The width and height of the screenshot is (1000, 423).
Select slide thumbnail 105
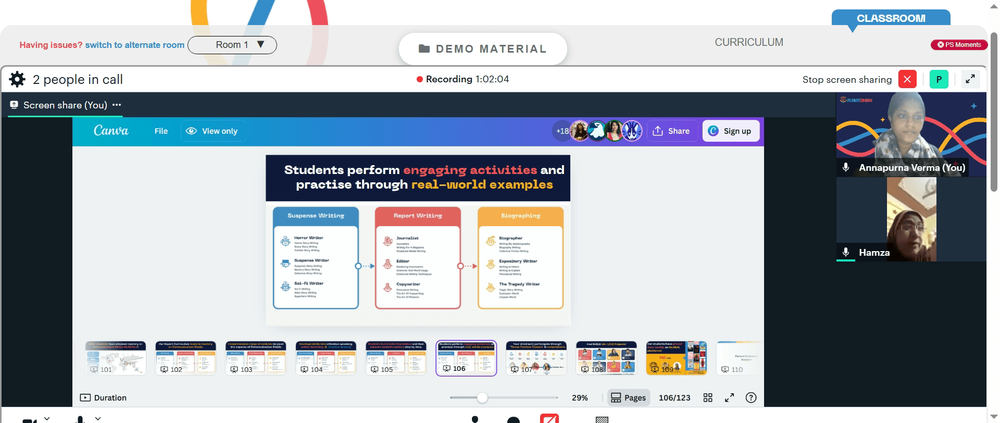396,358
